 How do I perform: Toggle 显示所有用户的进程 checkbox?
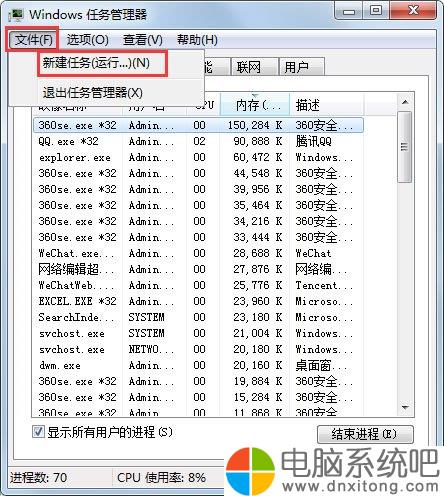pyautogui.click(x=38, y=432)
